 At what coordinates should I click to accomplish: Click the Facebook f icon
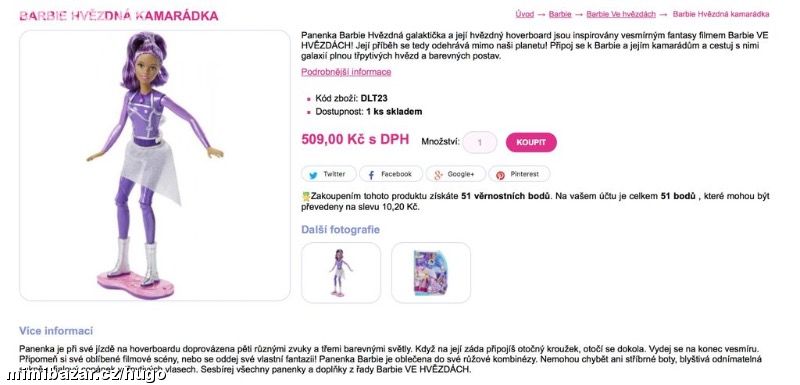tap(371, 175)
